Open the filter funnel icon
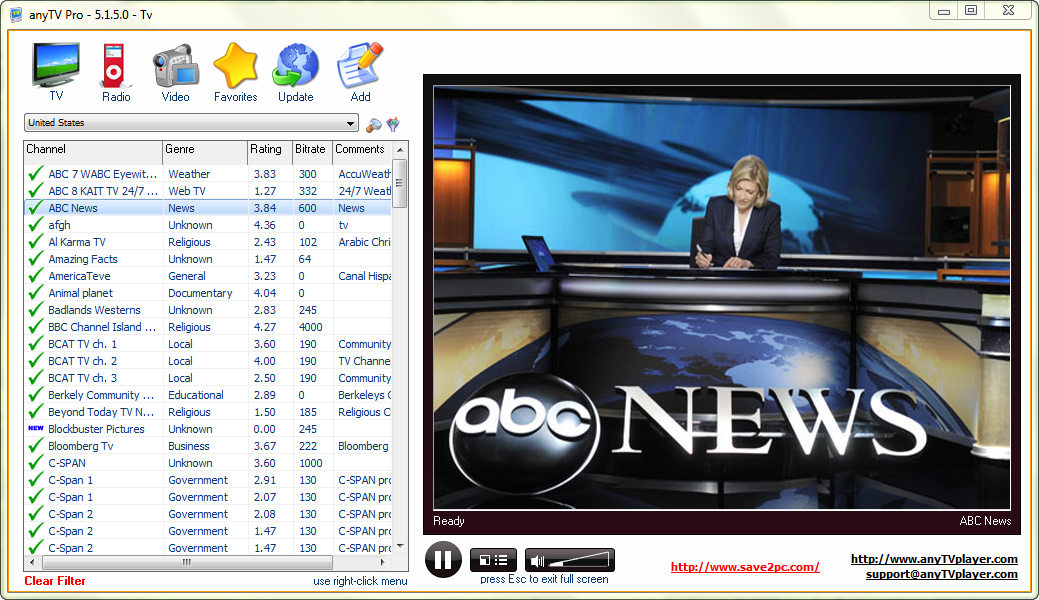Viewport: 1039px width, 600px height. click(x=391, y=123)
